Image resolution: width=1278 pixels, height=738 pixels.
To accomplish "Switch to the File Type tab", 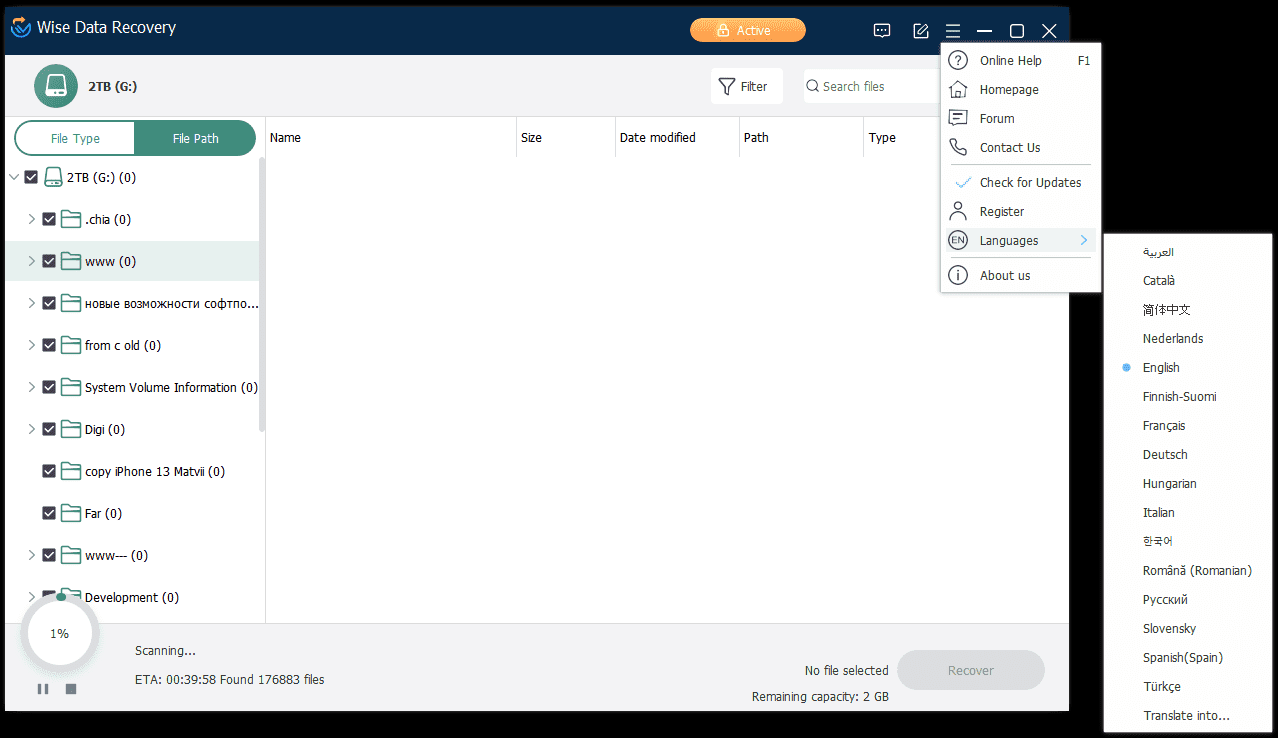I will (x=75, y=138).
